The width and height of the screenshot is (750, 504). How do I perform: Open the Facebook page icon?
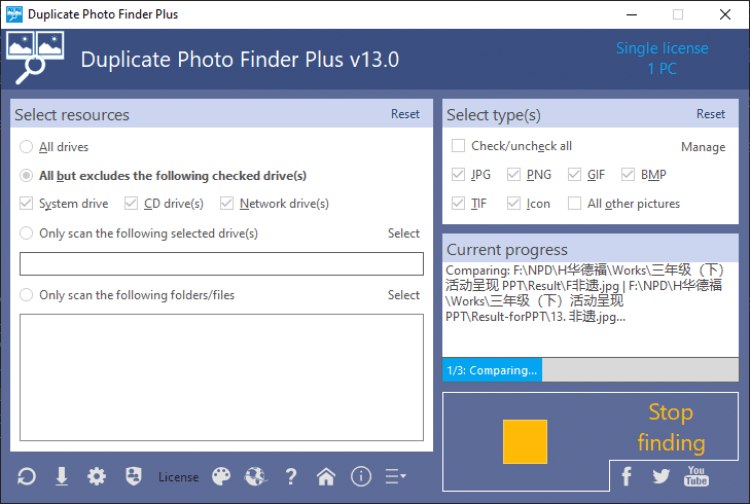[627, 476]
